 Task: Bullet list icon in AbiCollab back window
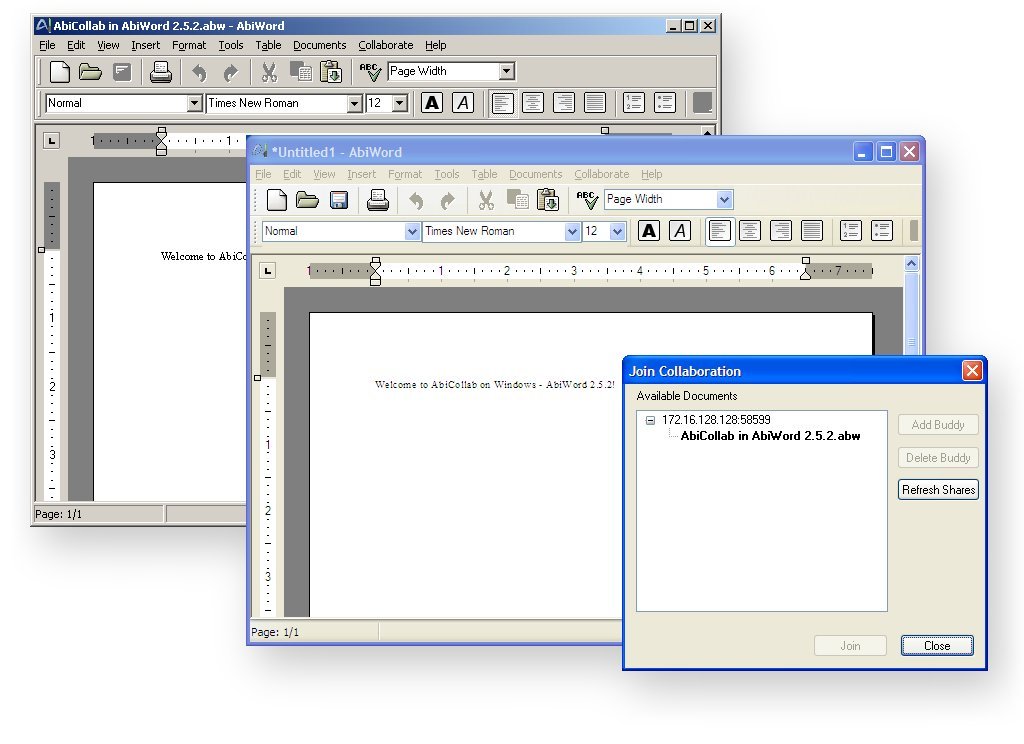665,103
